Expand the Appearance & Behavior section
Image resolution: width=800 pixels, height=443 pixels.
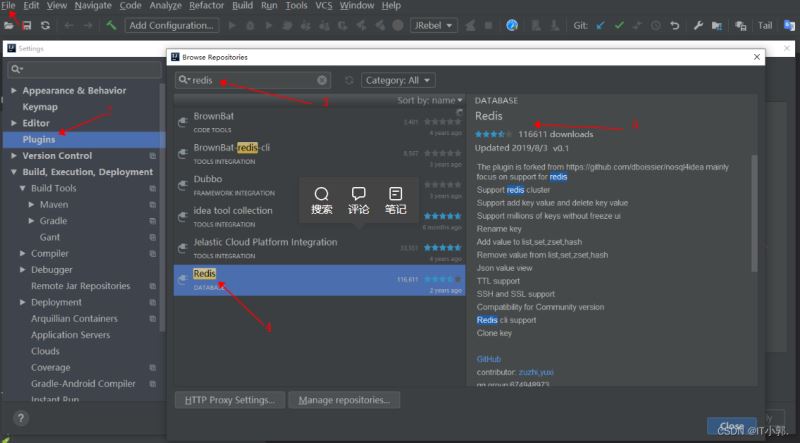[14, 90]
